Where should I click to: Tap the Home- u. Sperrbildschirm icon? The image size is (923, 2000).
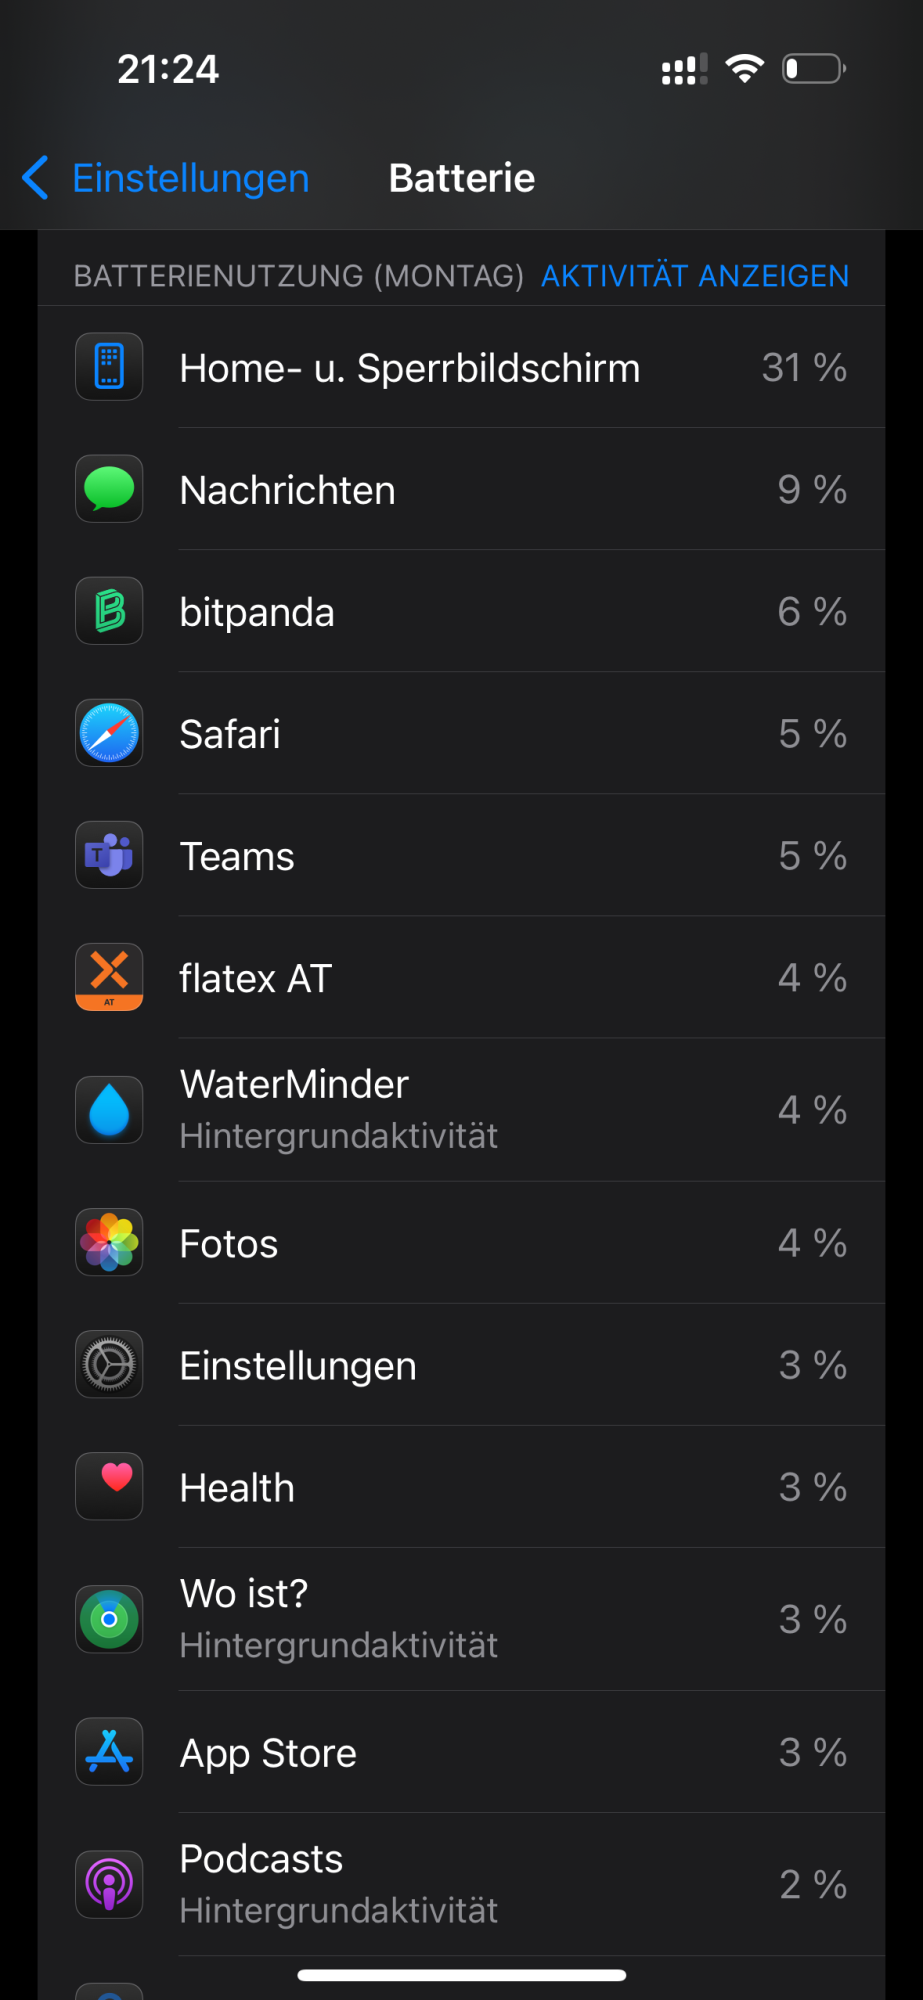[x=109, y=367]
